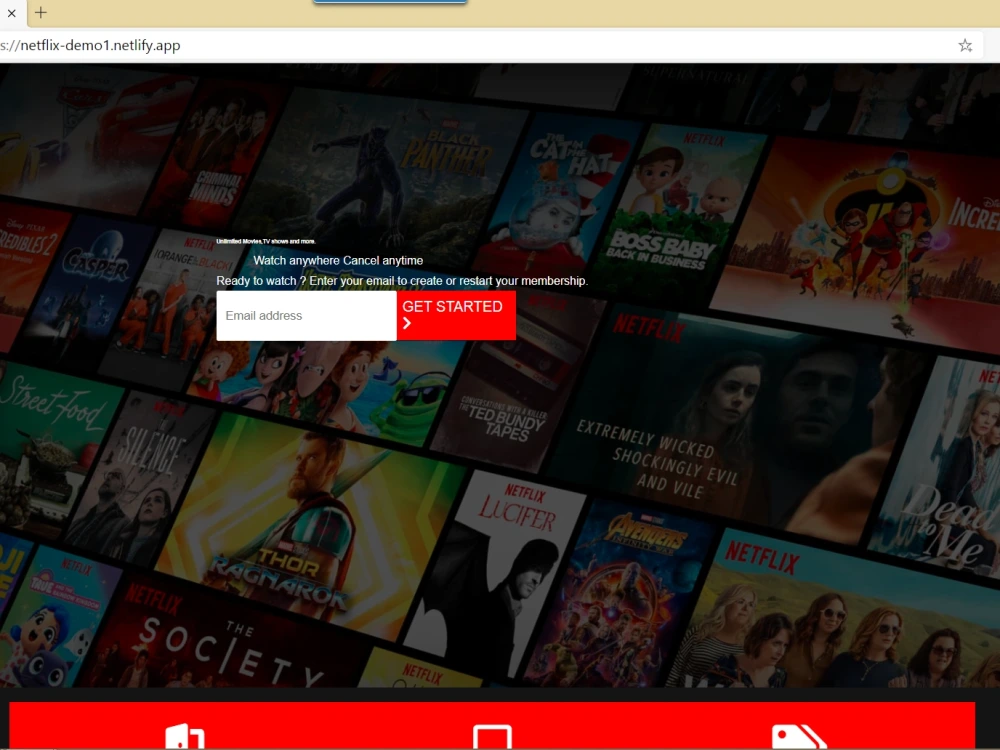Screen dimensions: 1000x750
Task: Click the GET STARTED button
Action: pos(456,316)
